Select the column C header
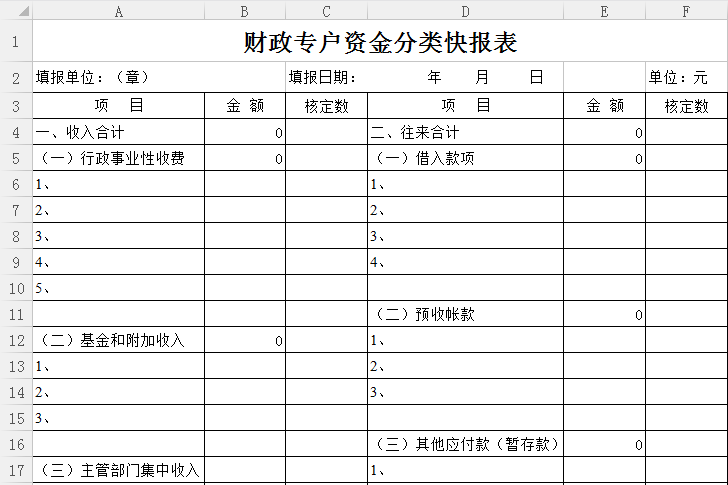728x485 pixels. pyautogui.click(x=326, y=11)
